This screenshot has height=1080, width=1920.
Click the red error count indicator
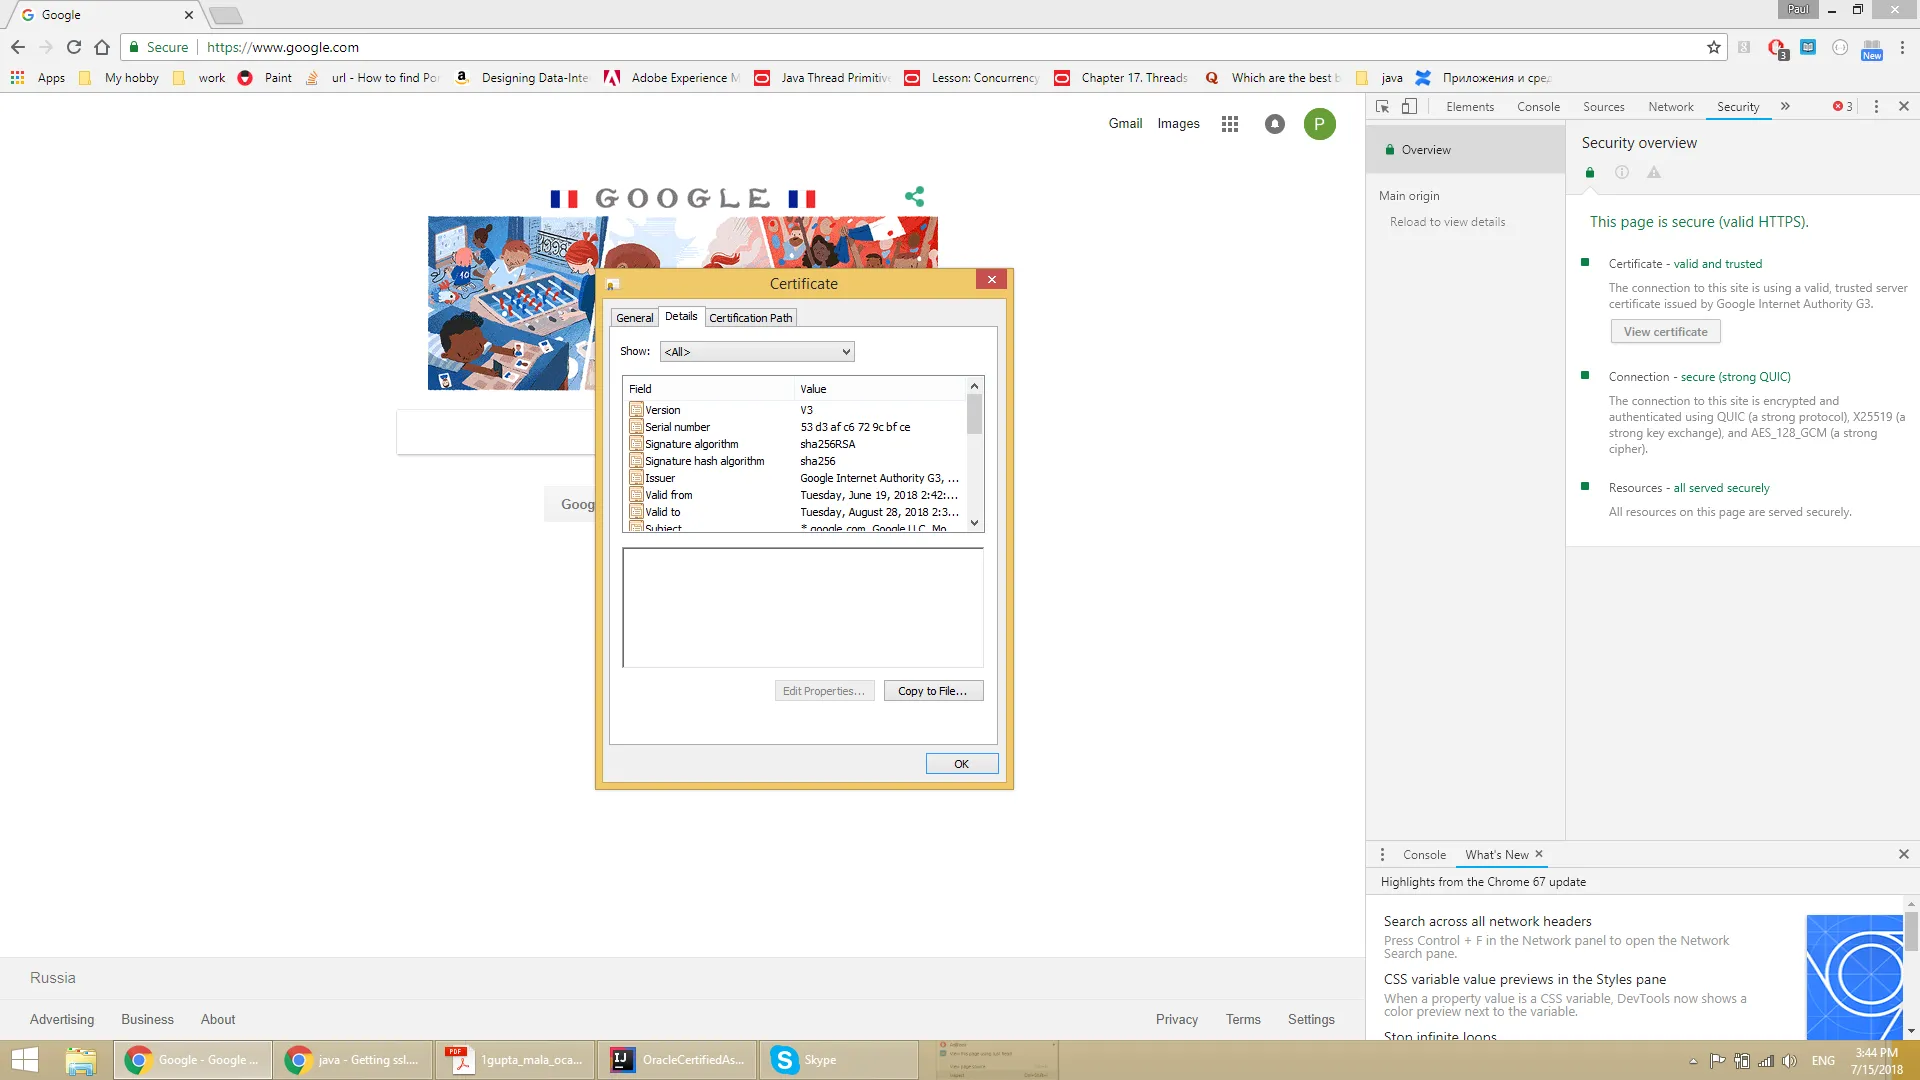[1842, 106]
